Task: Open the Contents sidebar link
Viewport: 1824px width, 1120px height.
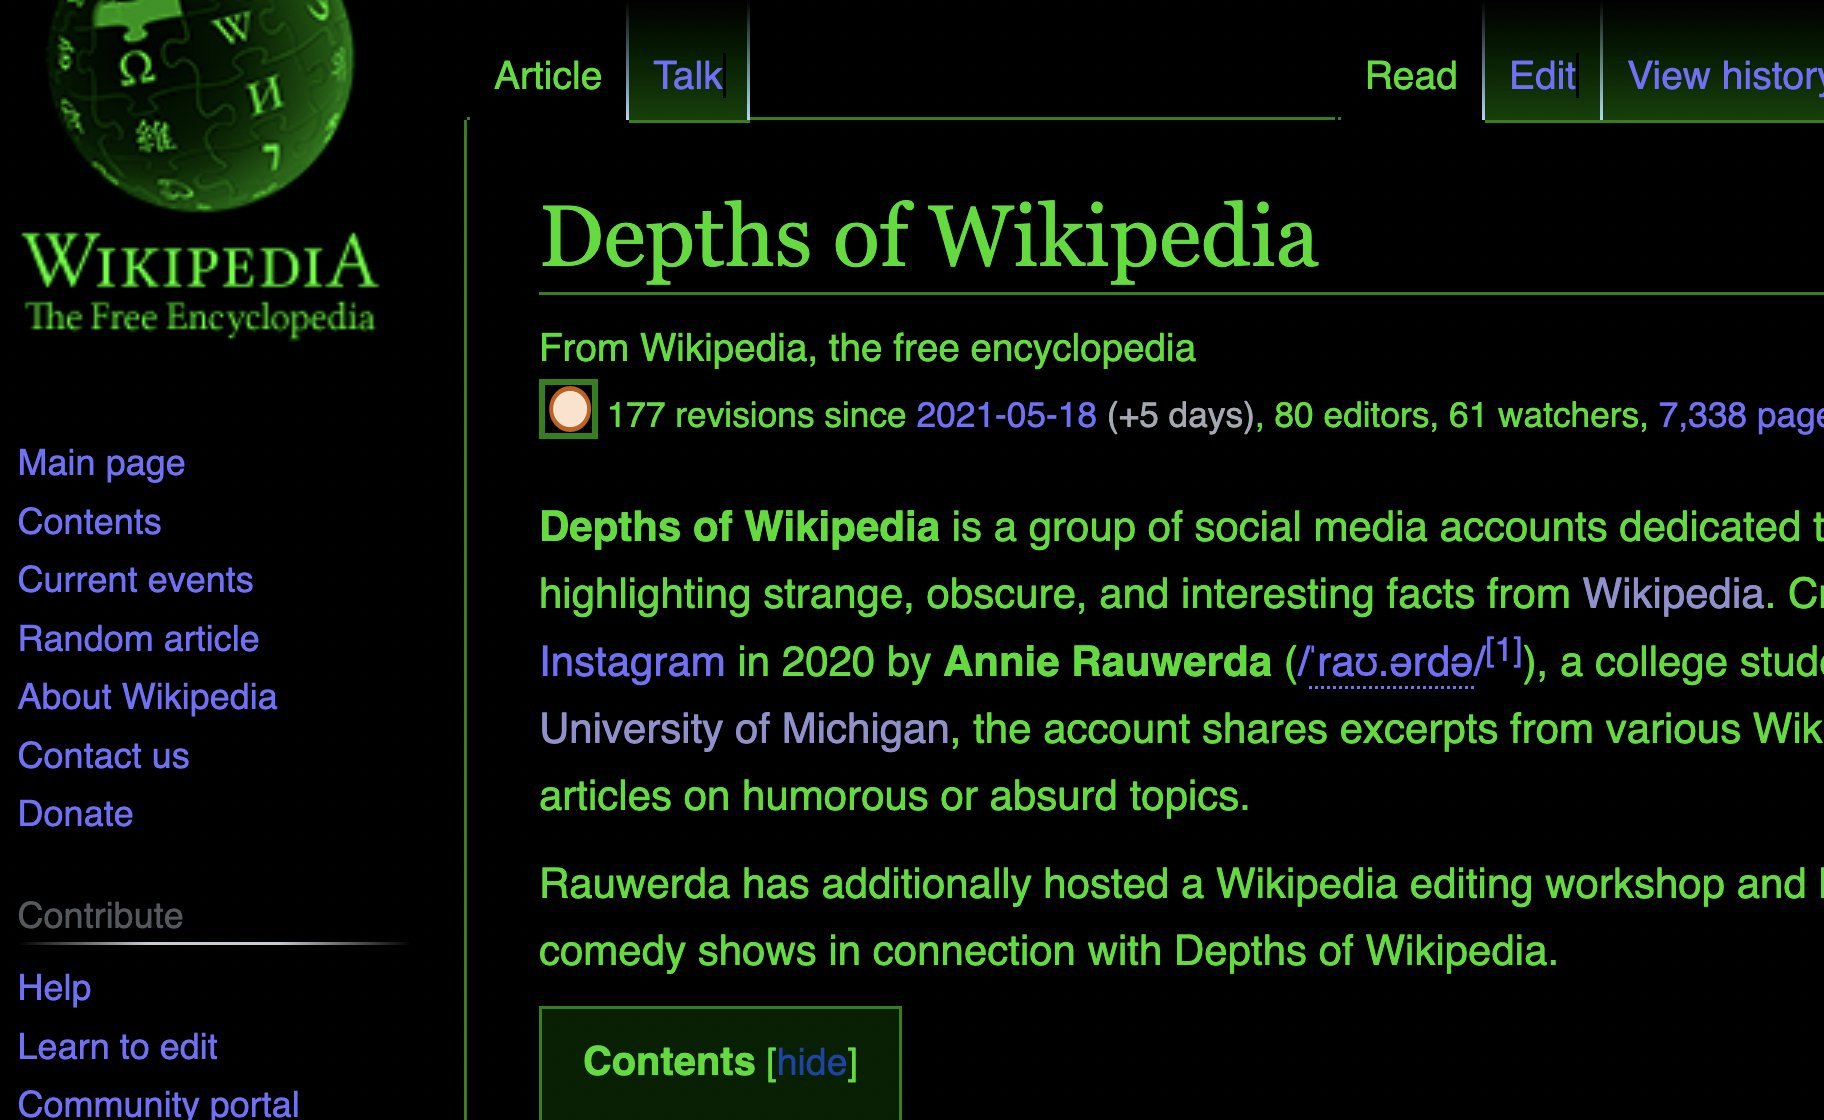Action: click(90, 522)
